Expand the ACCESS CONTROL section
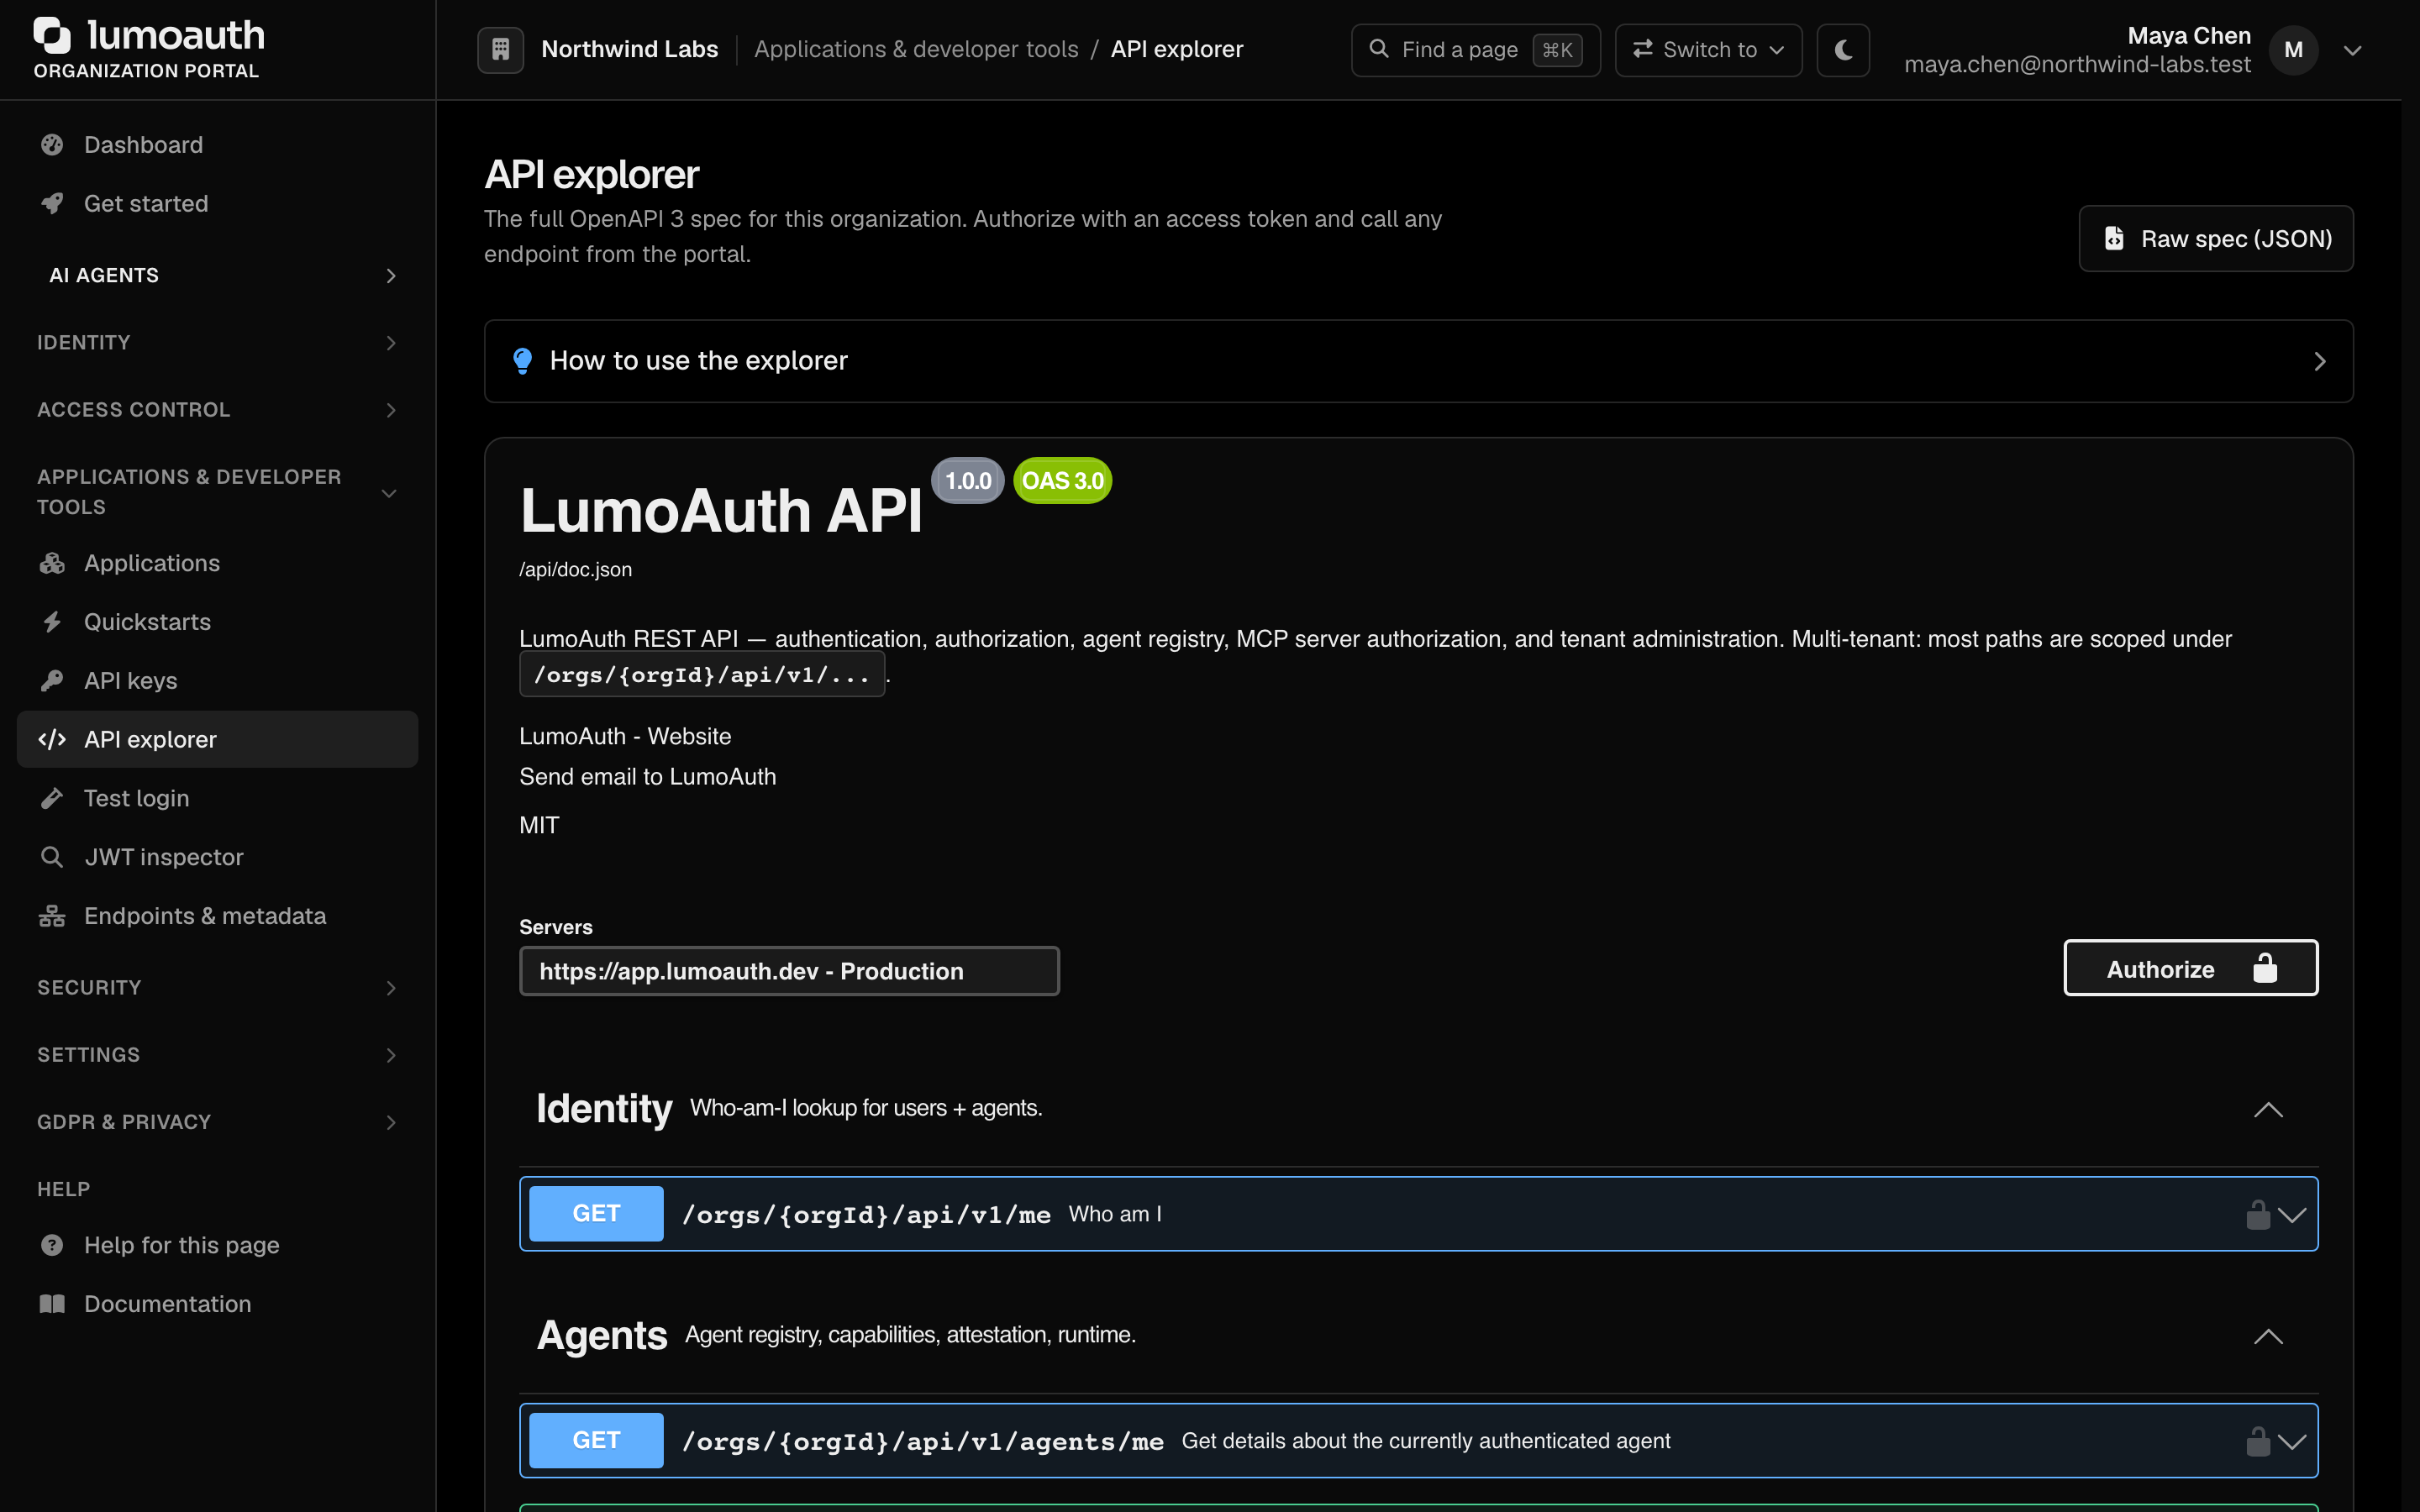The image size is (2420, 1512). click(x=217, y=410)
